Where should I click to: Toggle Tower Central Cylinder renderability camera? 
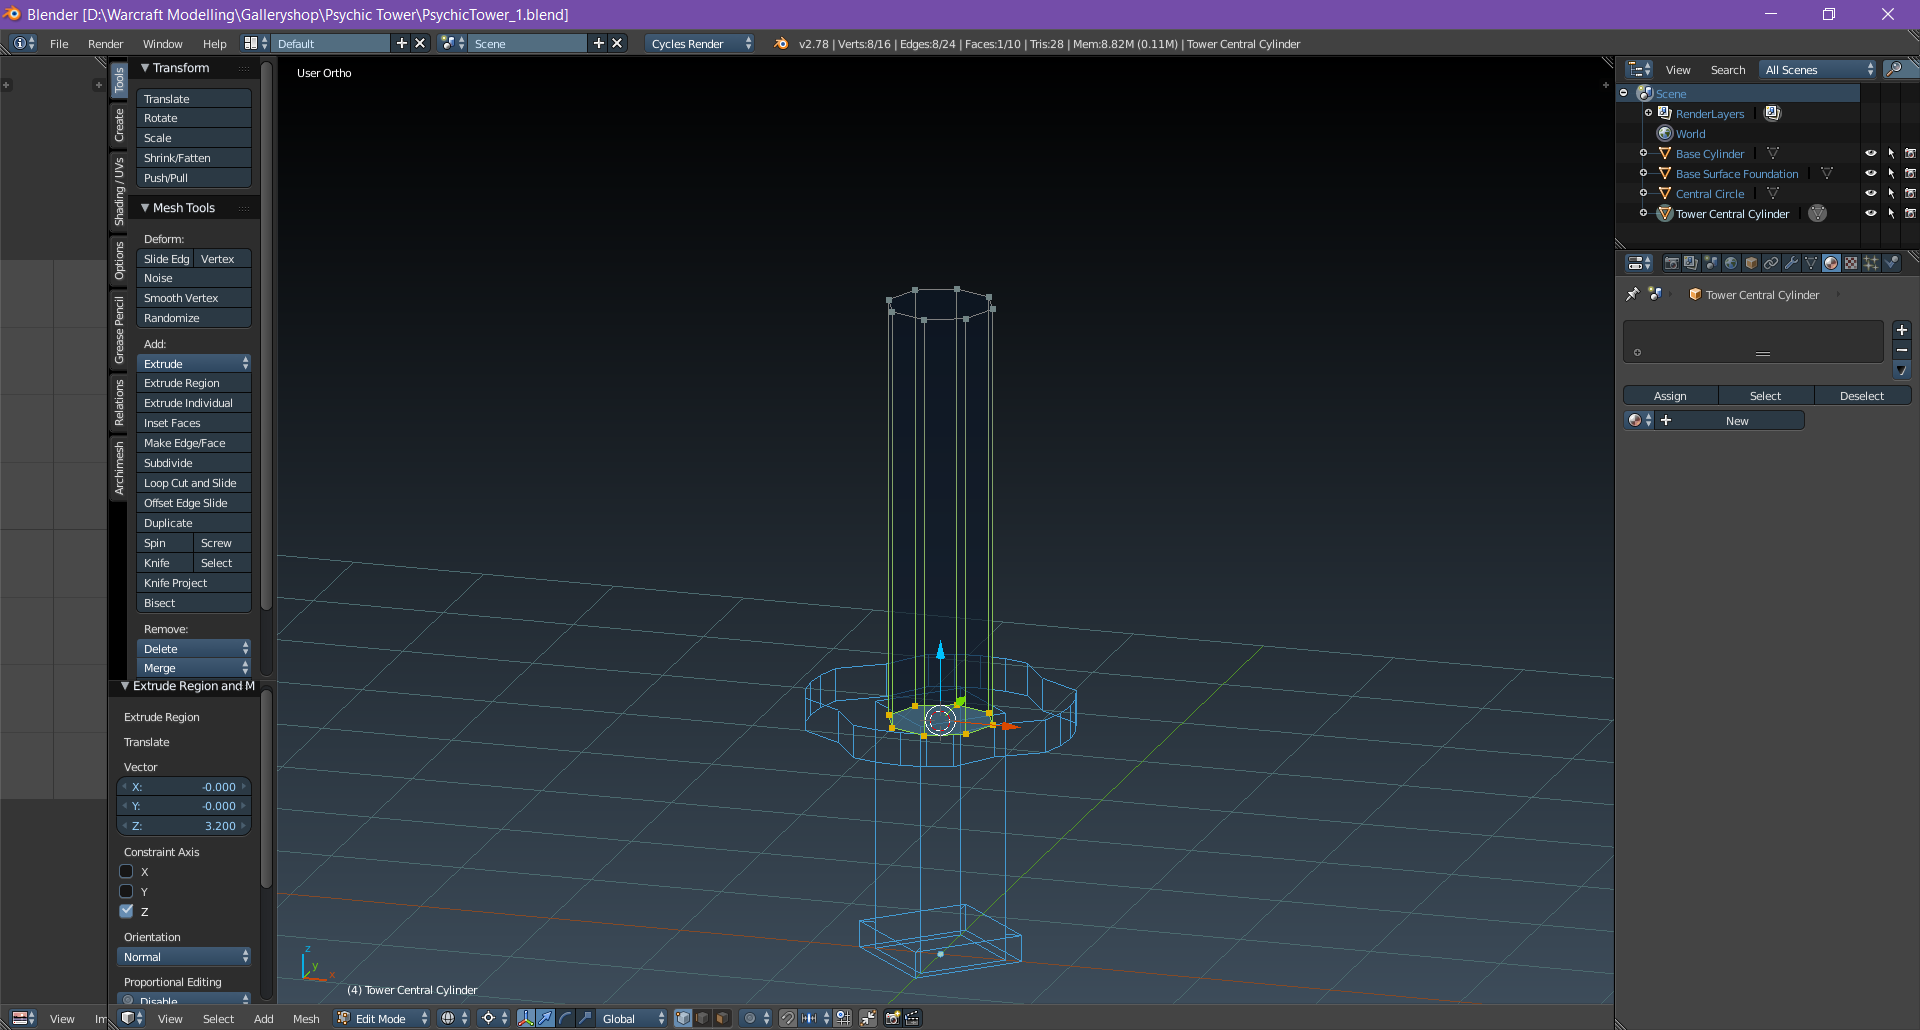point(1910,213)
